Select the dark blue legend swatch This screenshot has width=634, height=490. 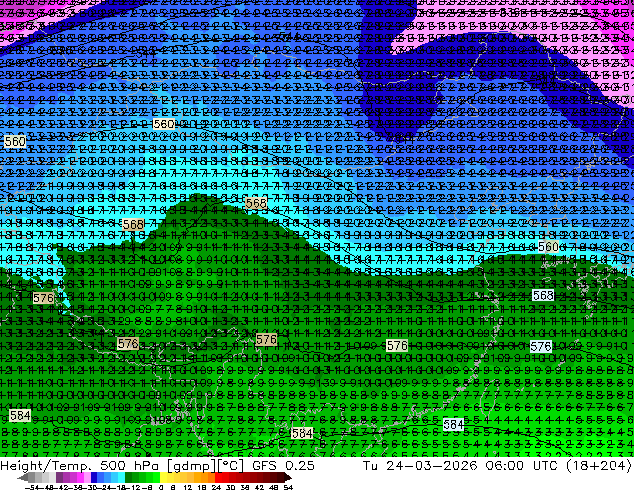click(x=94, y=477)
